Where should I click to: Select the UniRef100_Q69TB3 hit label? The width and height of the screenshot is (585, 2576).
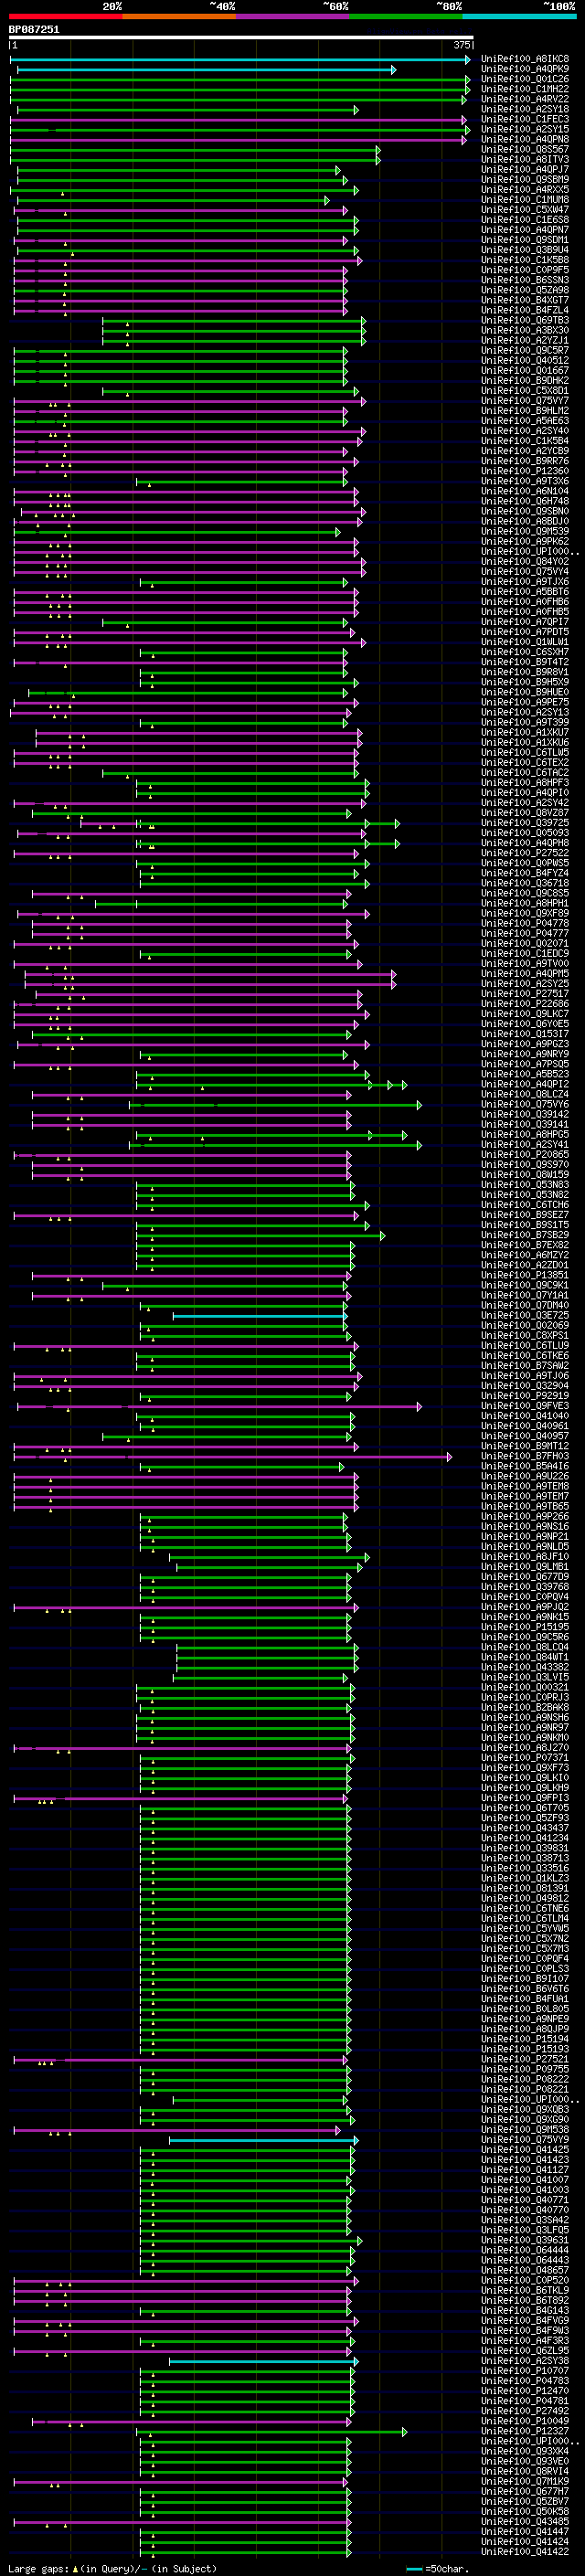tap(525, 321)
